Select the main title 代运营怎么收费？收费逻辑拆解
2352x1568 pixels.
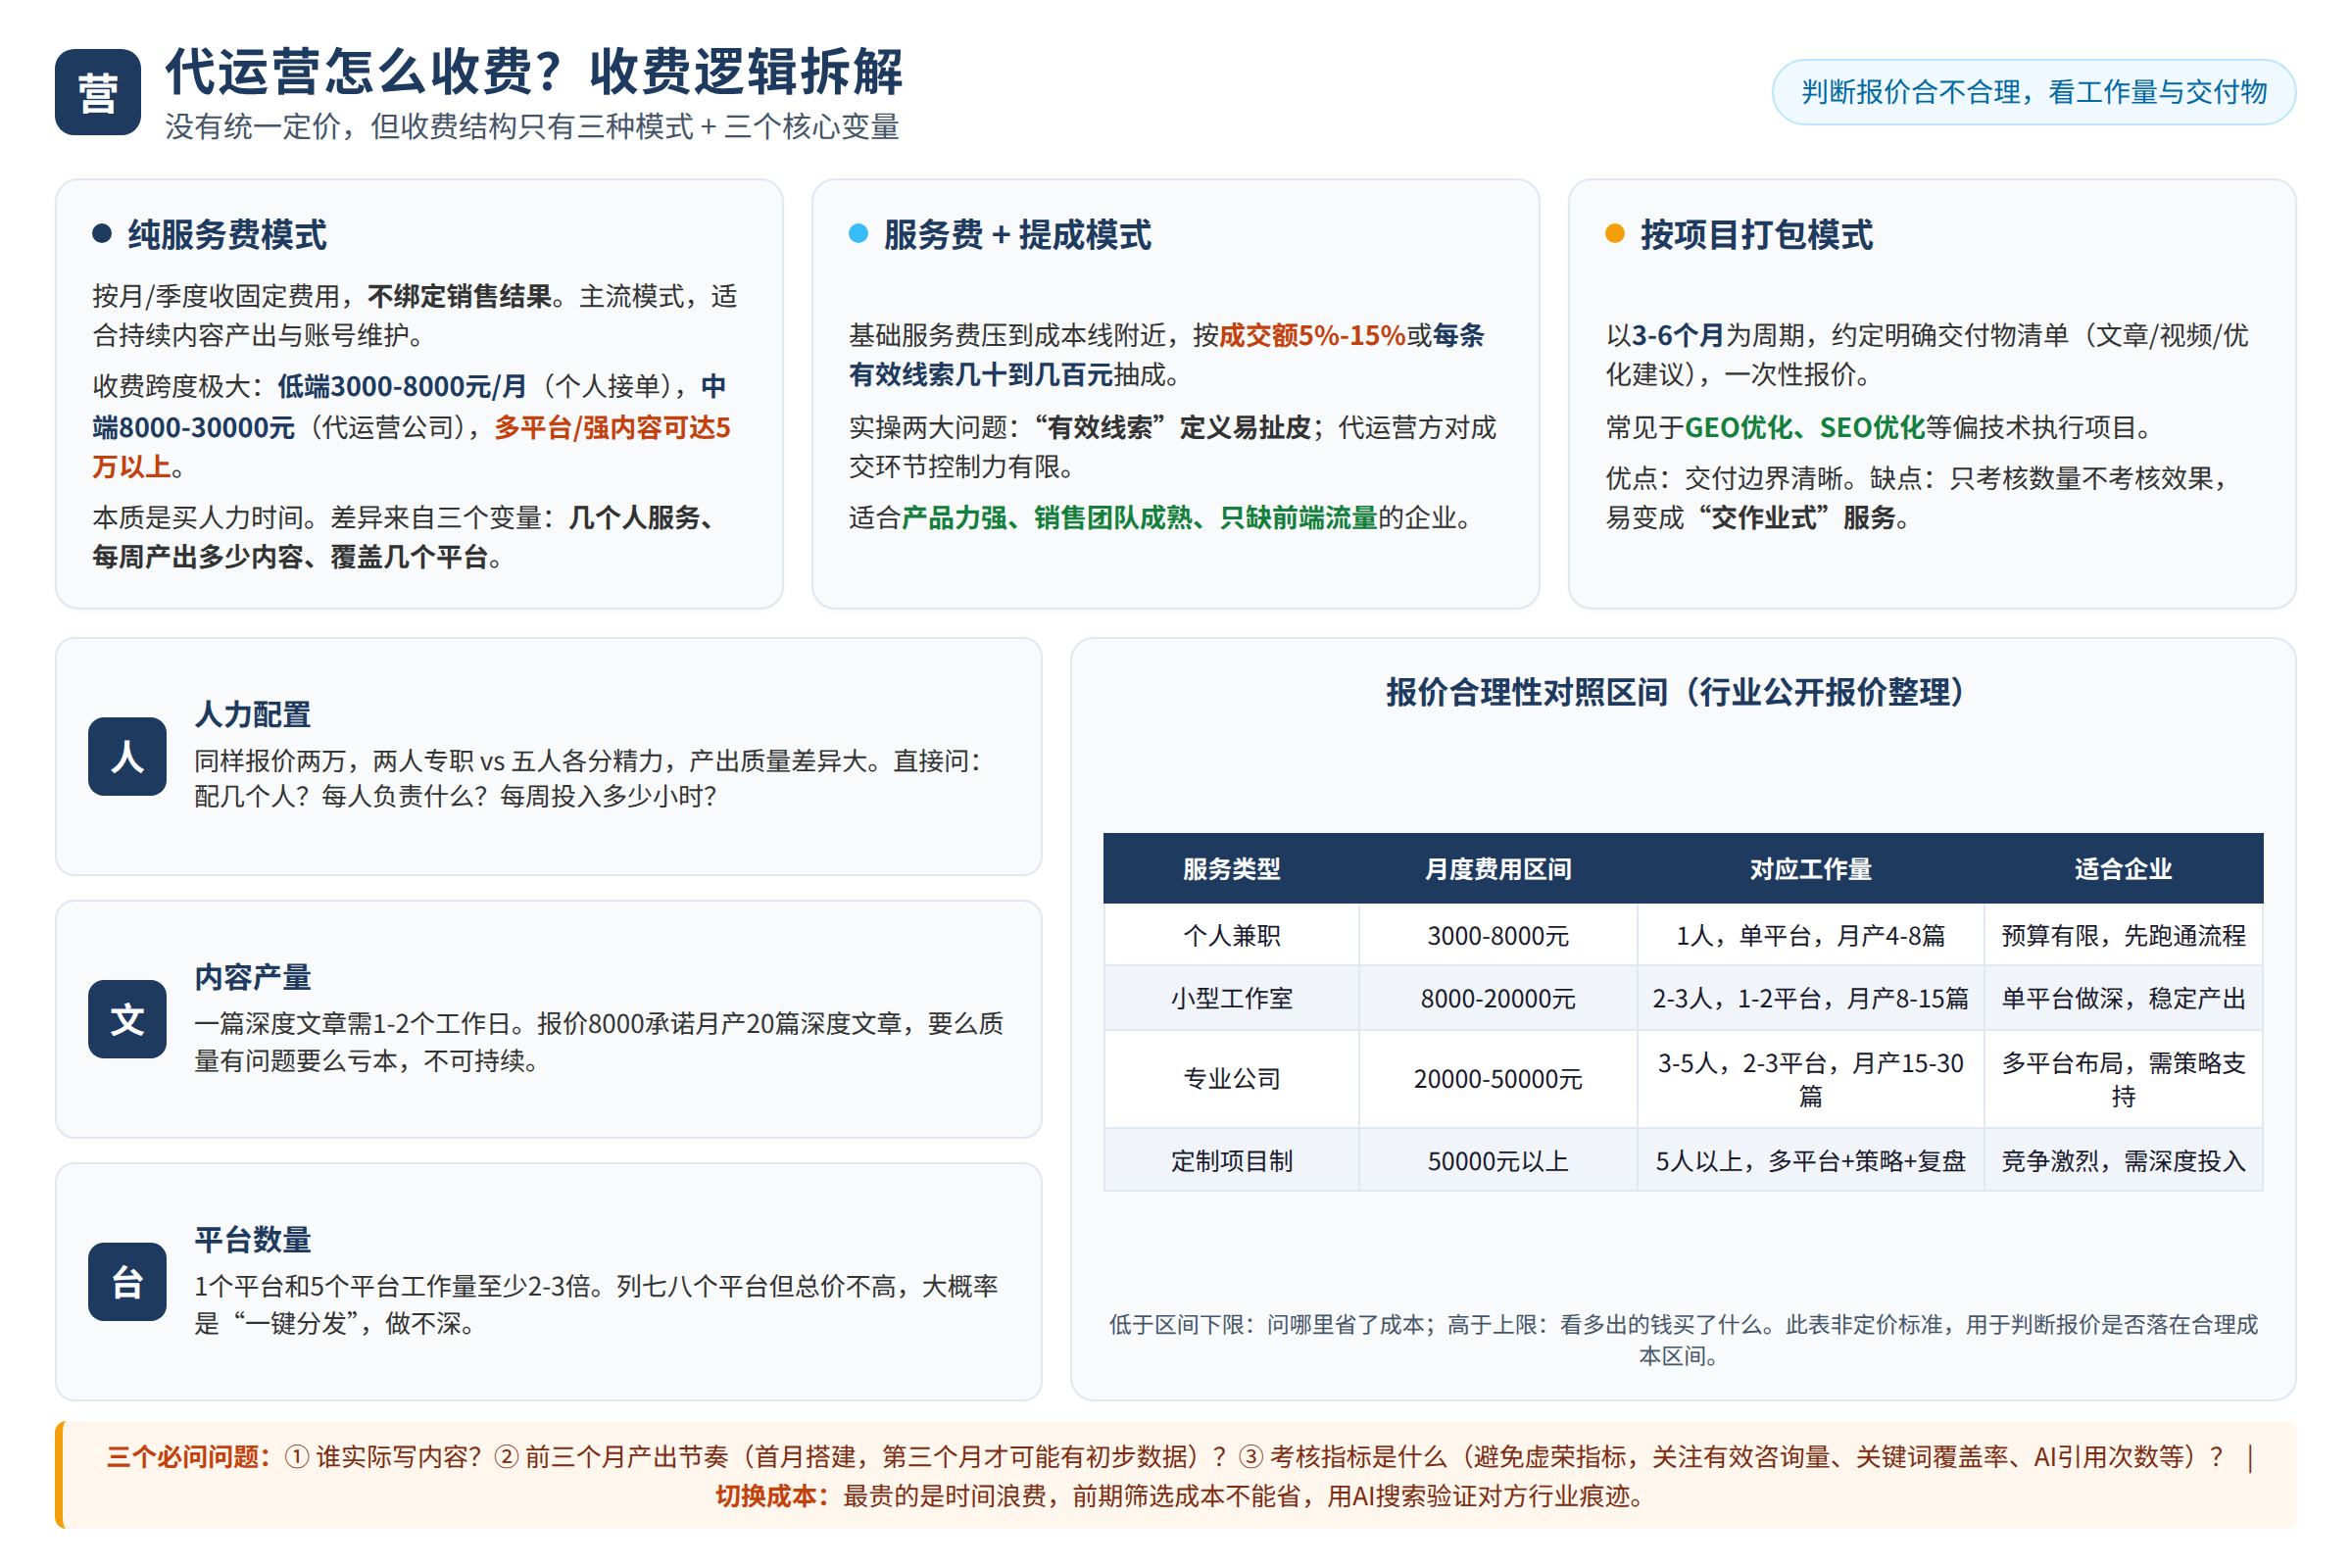click(x=534, y=71)
